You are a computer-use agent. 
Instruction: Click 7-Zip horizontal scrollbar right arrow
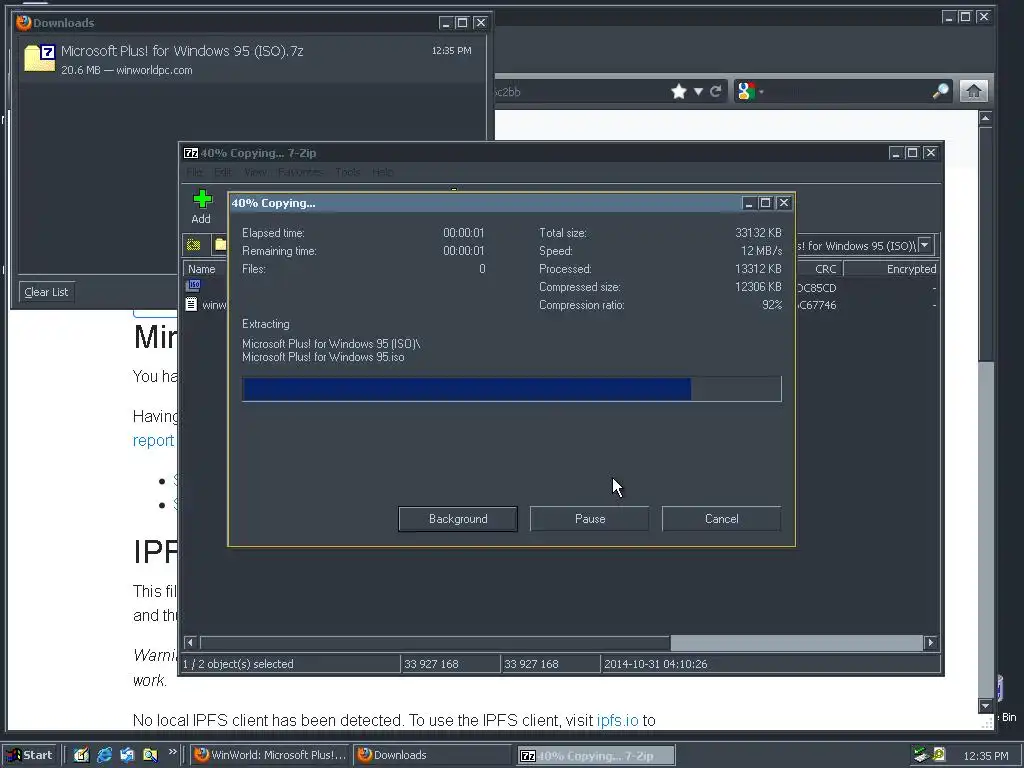pyautogui.click(x=931, y=643)
